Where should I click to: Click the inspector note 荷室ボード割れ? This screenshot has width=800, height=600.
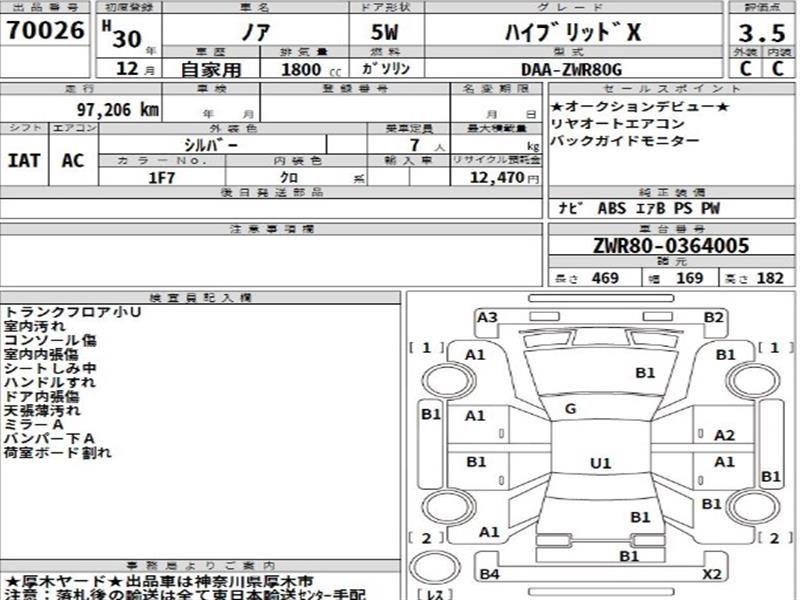[x=57, y=452]
